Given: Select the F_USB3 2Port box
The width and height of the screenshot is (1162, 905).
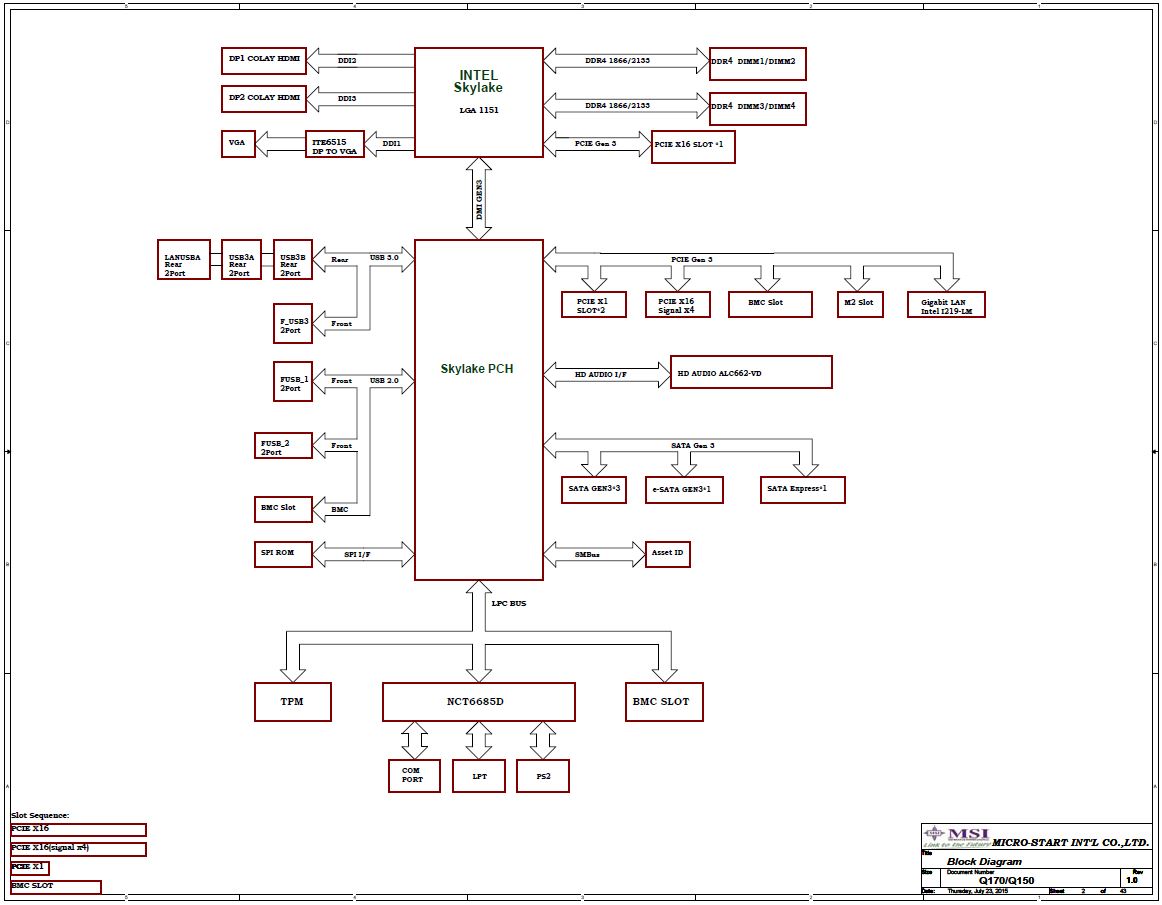Looking at the screenshot, I should tap(293, 323).
